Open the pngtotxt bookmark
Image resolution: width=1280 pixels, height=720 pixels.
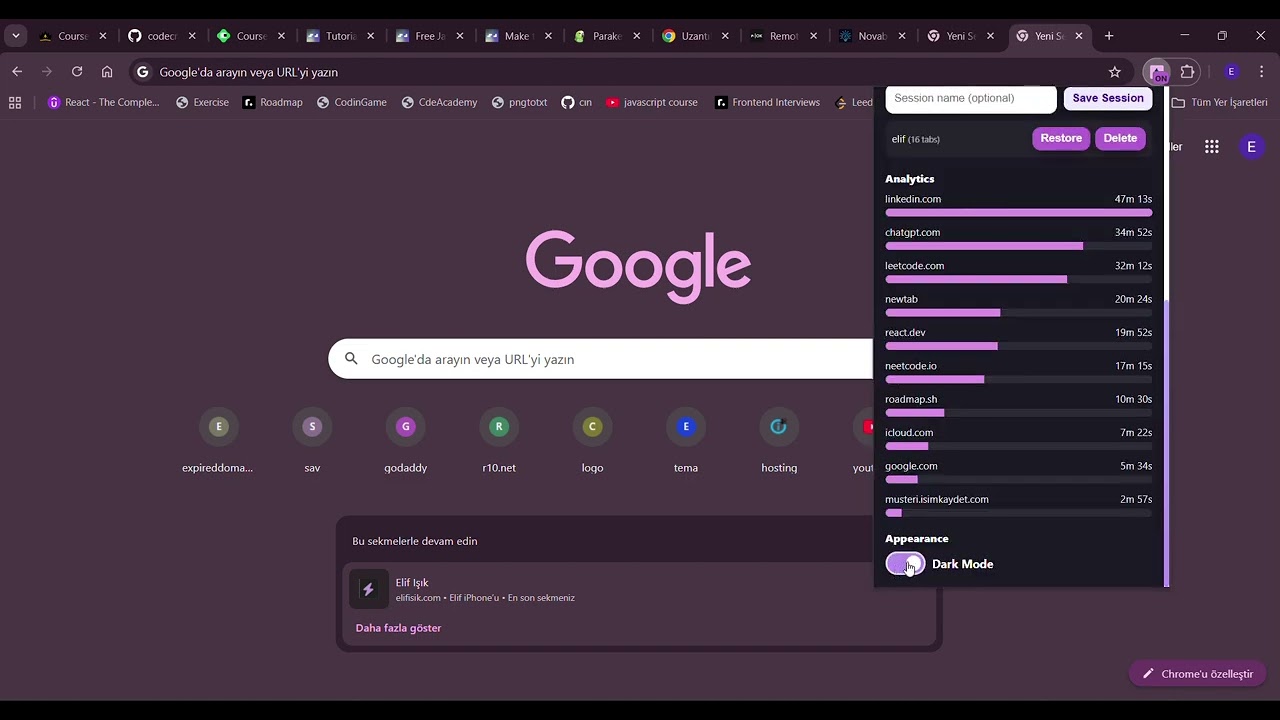[519, 102]
